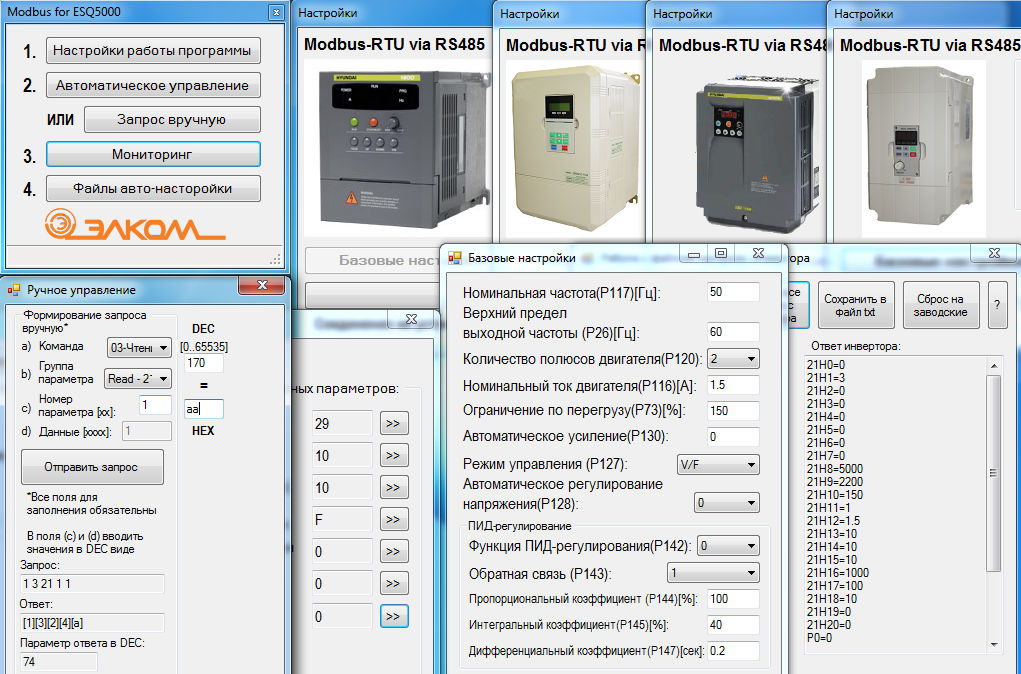Click Ограничение по перегрузу P73 field
This screenshot has width=1021, height=674.
click(733, 411)
